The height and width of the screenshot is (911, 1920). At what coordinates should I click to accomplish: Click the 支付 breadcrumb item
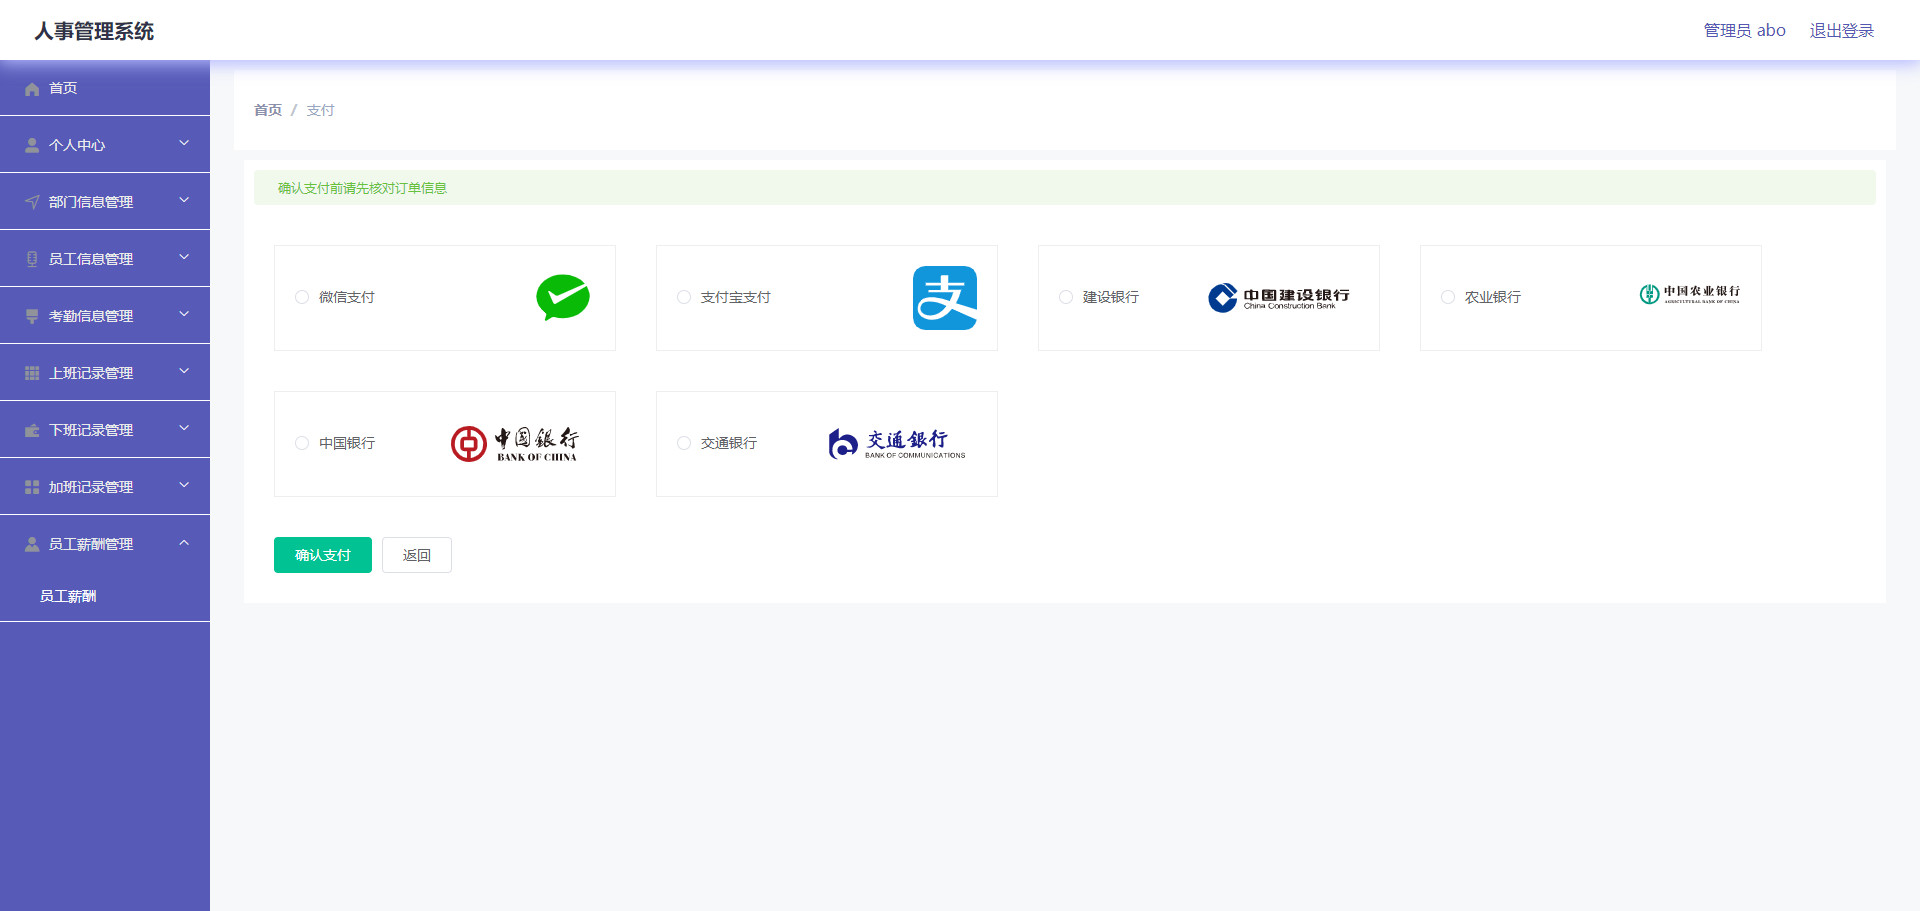320,110
